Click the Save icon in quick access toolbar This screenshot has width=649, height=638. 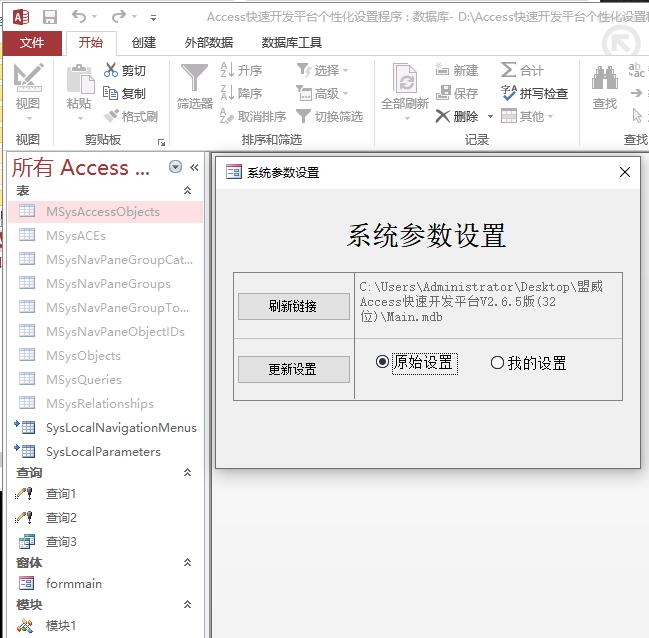[50, 17]
